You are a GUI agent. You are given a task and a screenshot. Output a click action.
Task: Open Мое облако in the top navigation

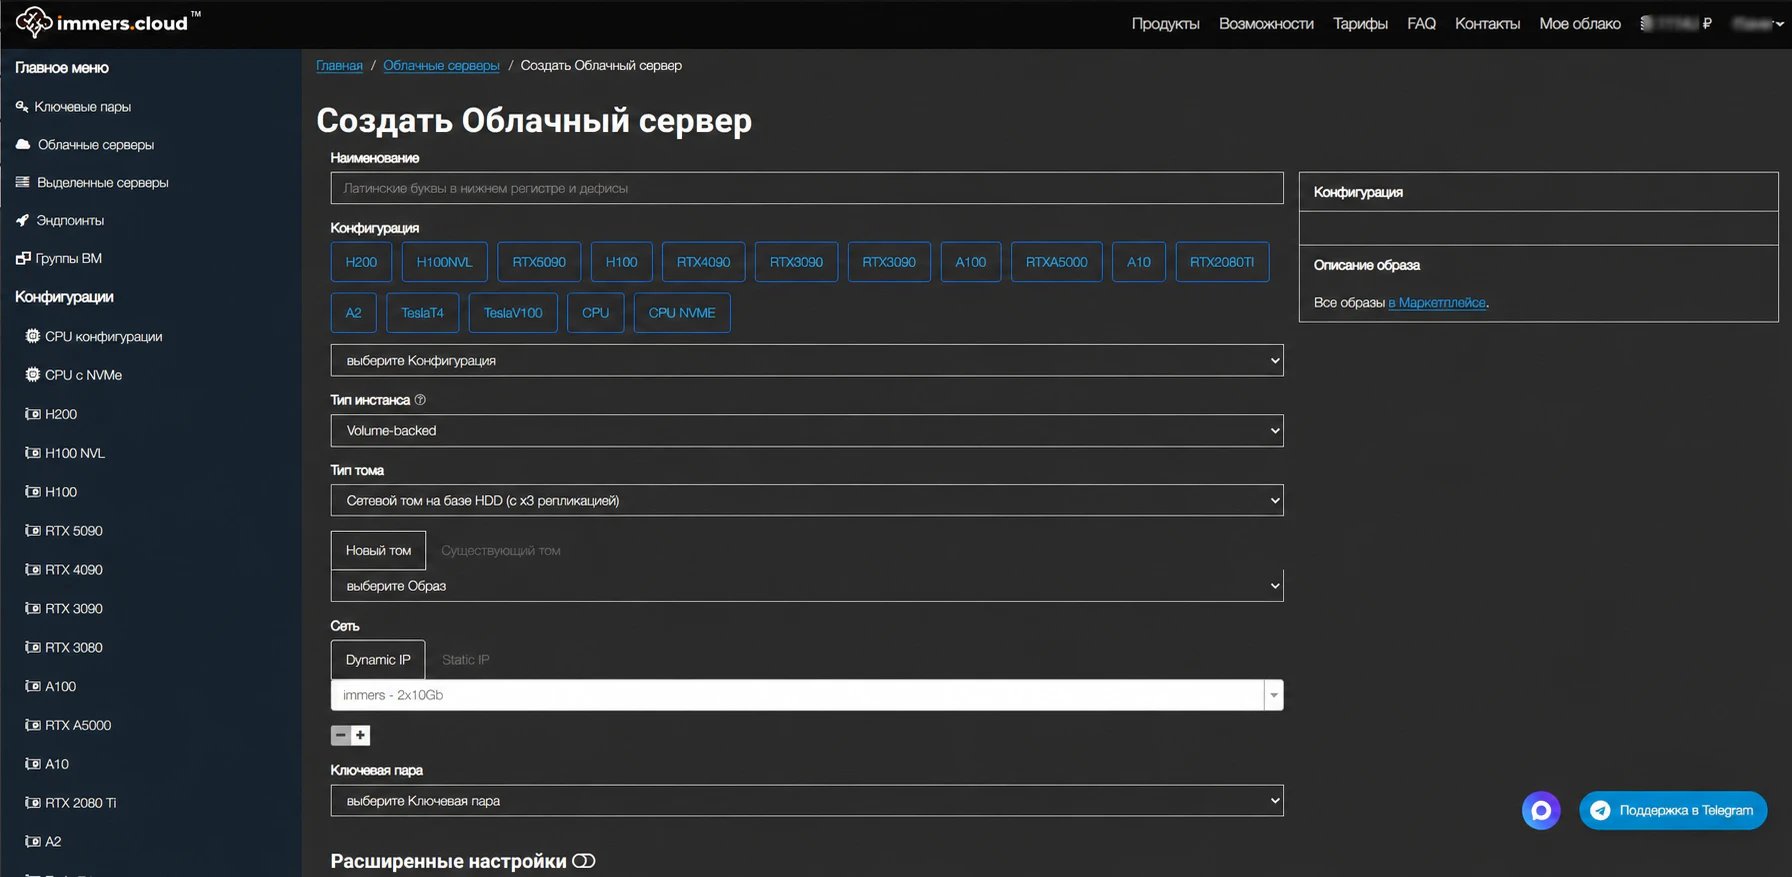tap(1580, 23)
